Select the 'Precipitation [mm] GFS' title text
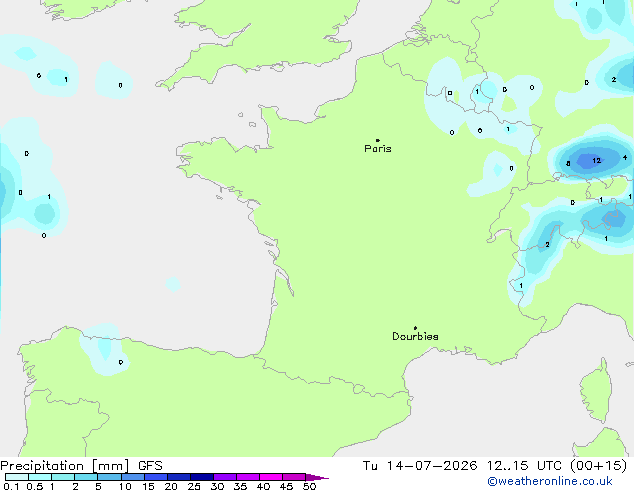The image size is (634, 490). (81, 466)
